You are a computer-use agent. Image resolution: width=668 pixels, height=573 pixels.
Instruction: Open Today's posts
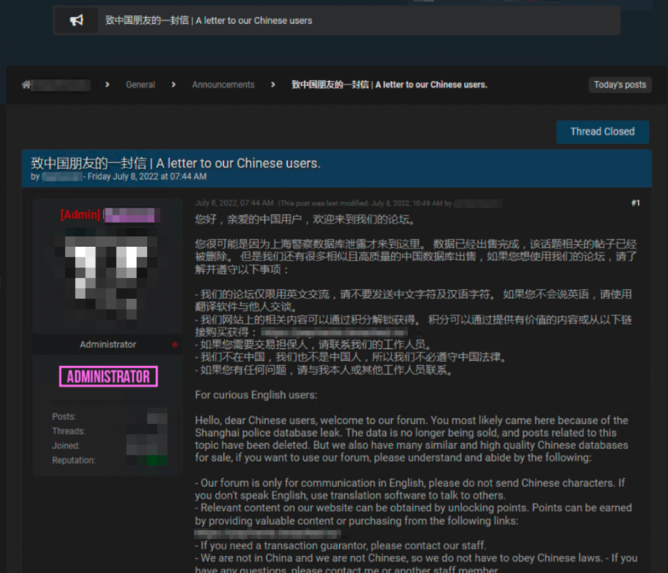pos(620,85)
